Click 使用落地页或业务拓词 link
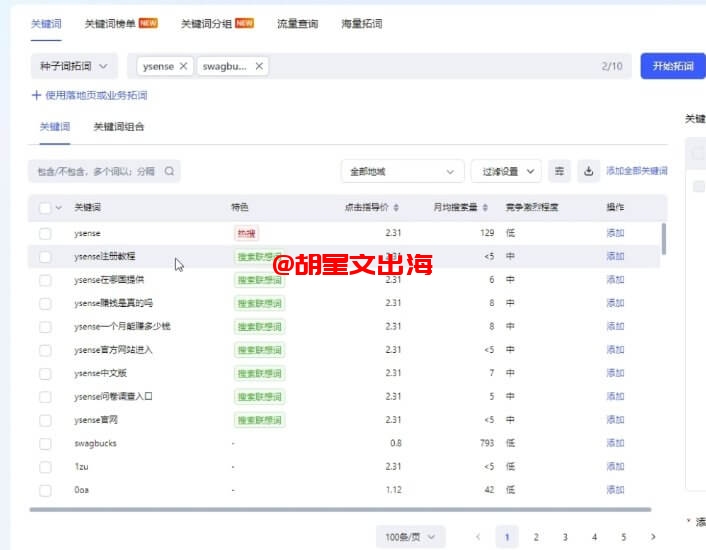The width and height of the screenshot is (706, 550). click(96, 95)
